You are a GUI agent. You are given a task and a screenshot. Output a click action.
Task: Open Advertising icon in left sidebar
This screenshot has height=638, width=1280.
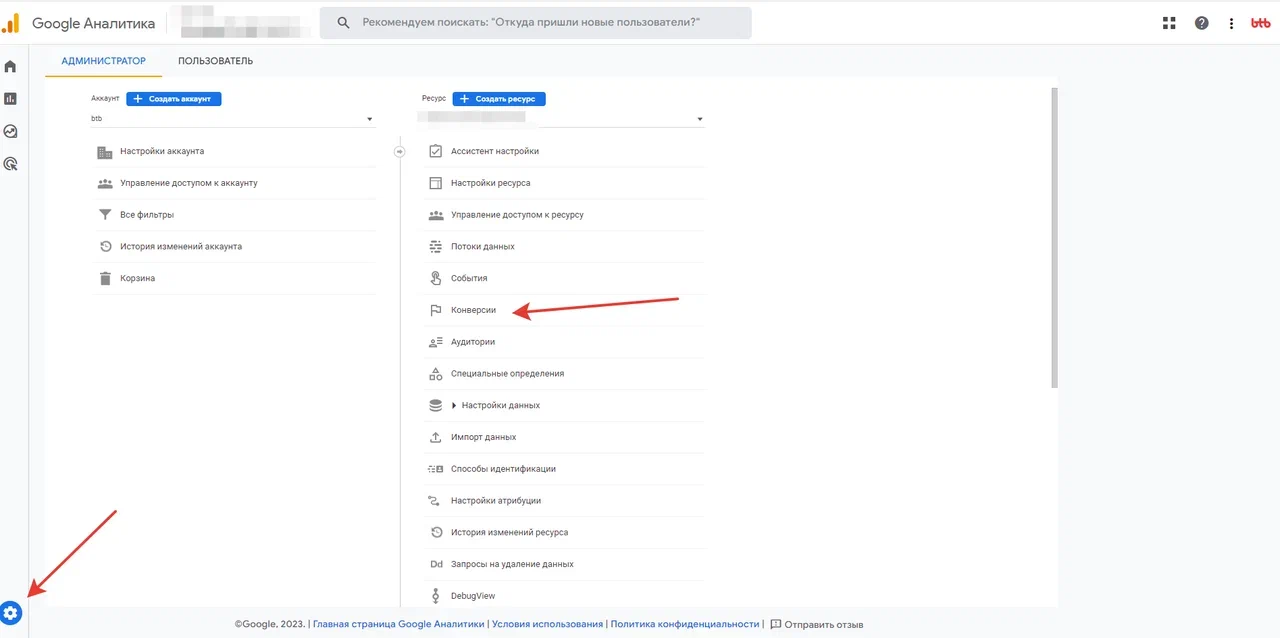coord(11,163)
